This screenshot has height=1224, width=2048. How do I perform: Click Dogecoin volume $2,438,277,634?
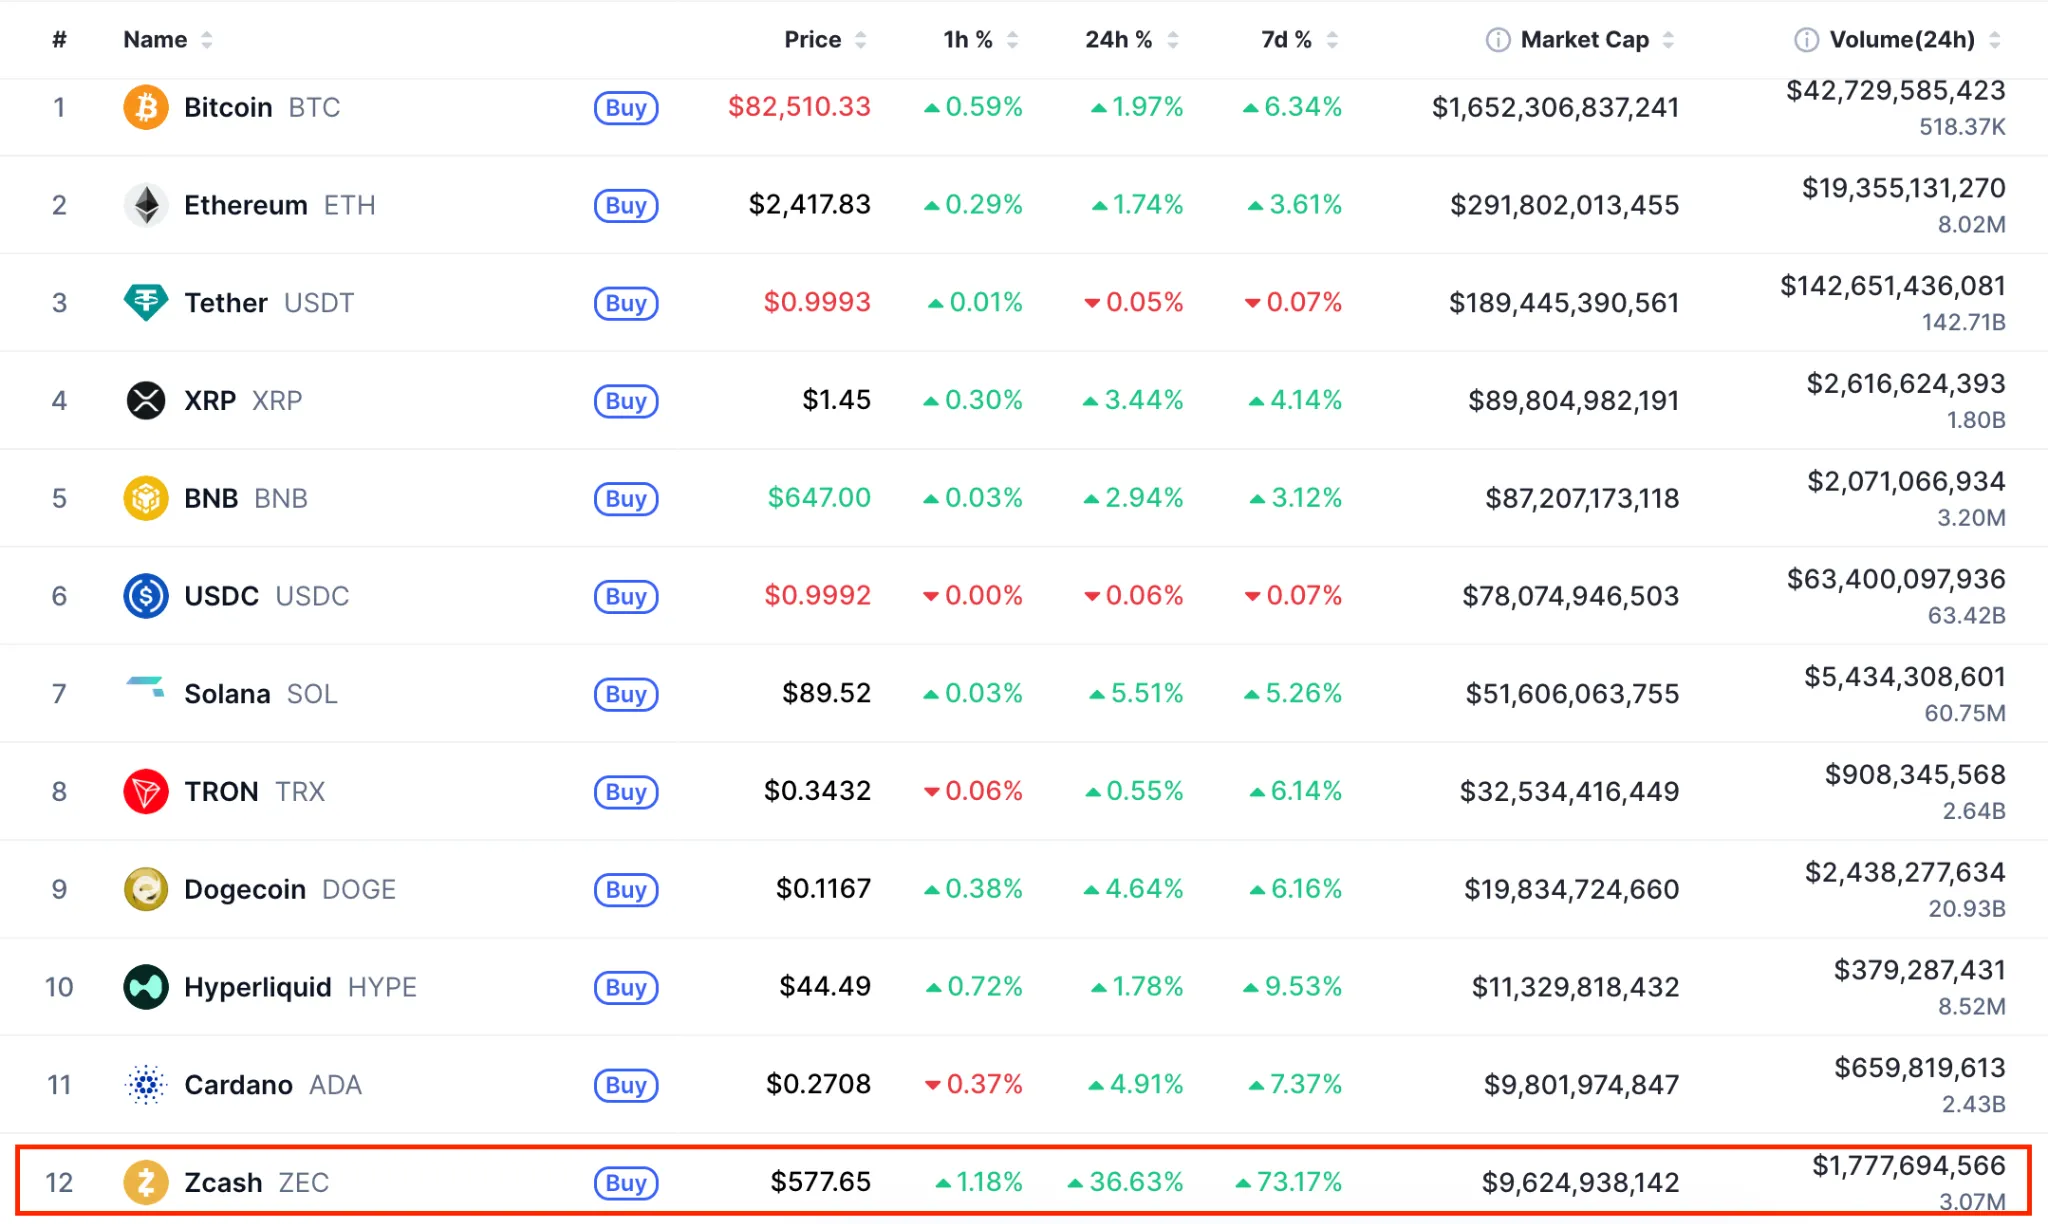click(1905, 872)
